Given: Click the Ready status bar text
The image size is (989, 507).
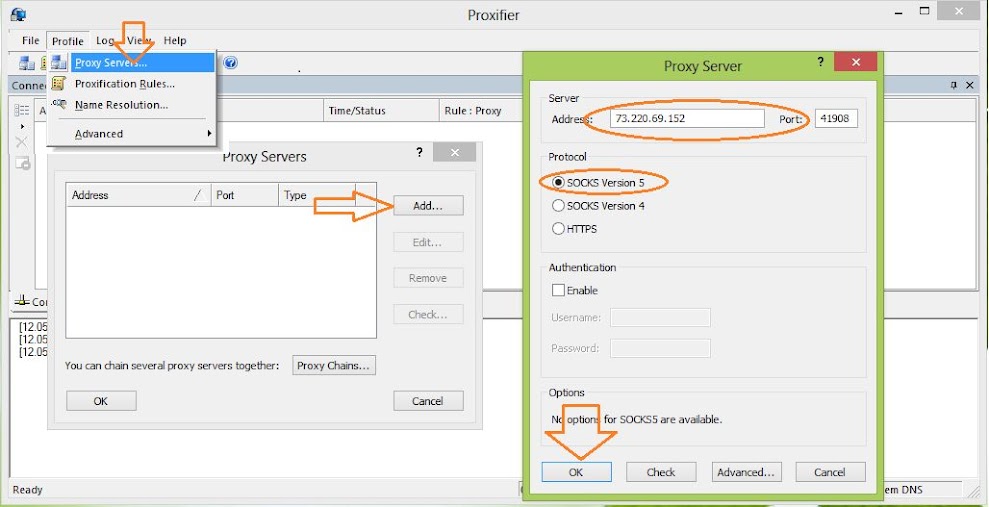Looking at the screenshot, I should tap(27, 489).
